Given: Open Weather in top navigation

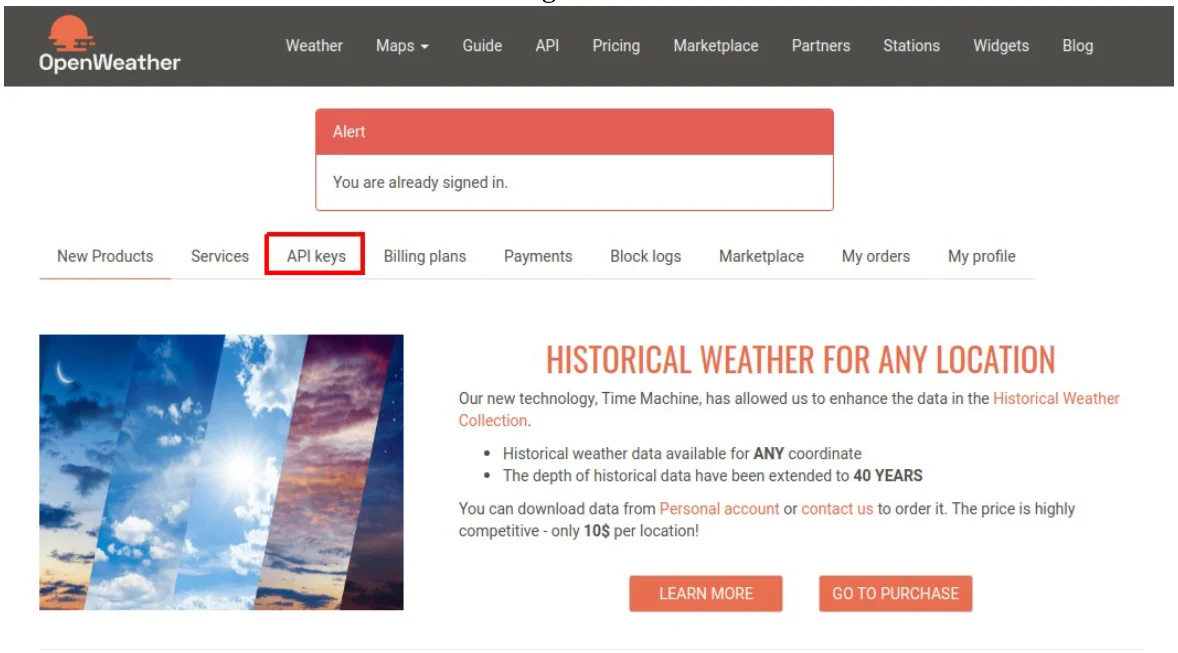Looking at the screenshot, I should 314,46.
